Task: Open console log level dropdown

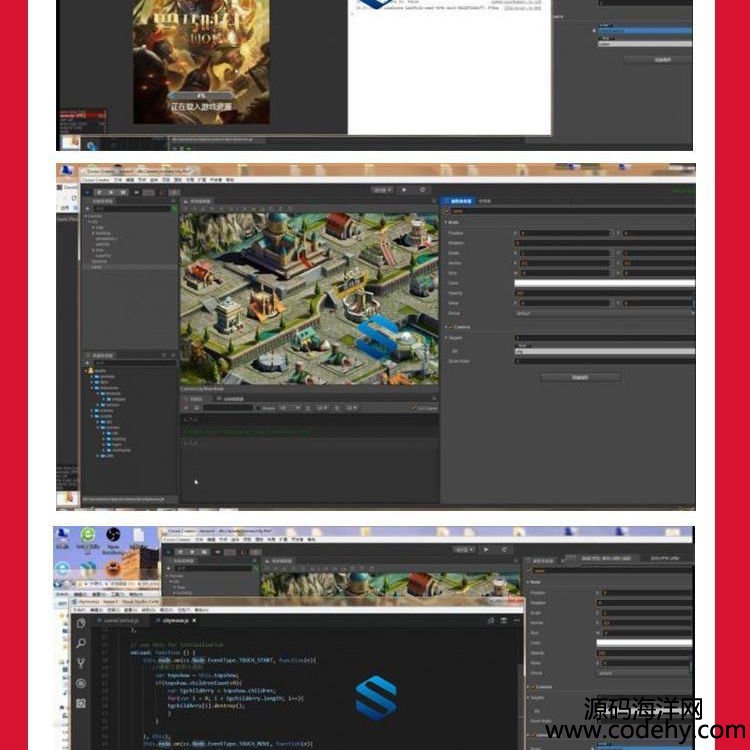Action: 289,408
